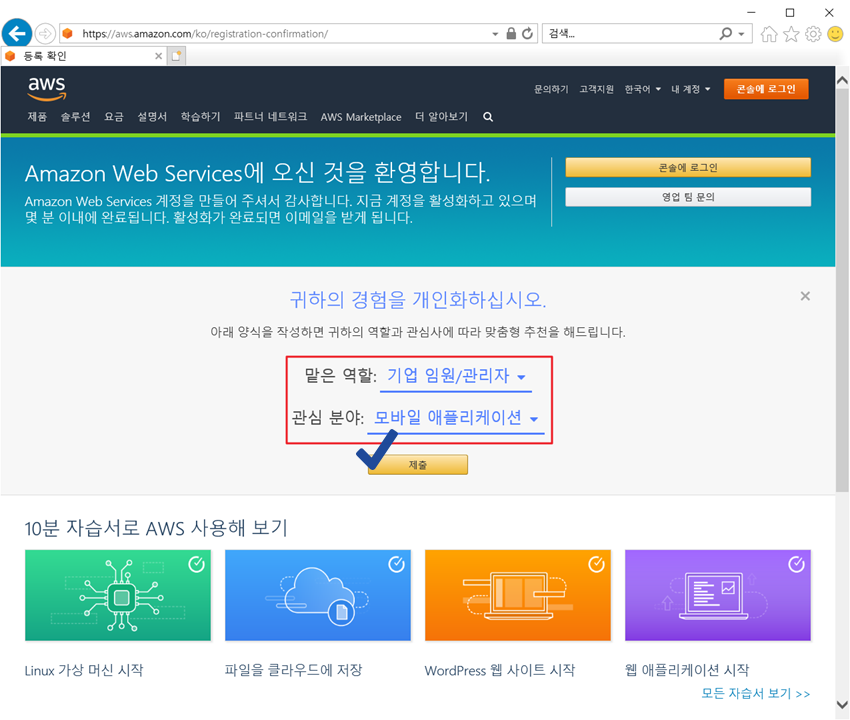Viewport: 850px width, 720px height.
Task: Click the favorites star icon
Action: (x=791, y=34)
